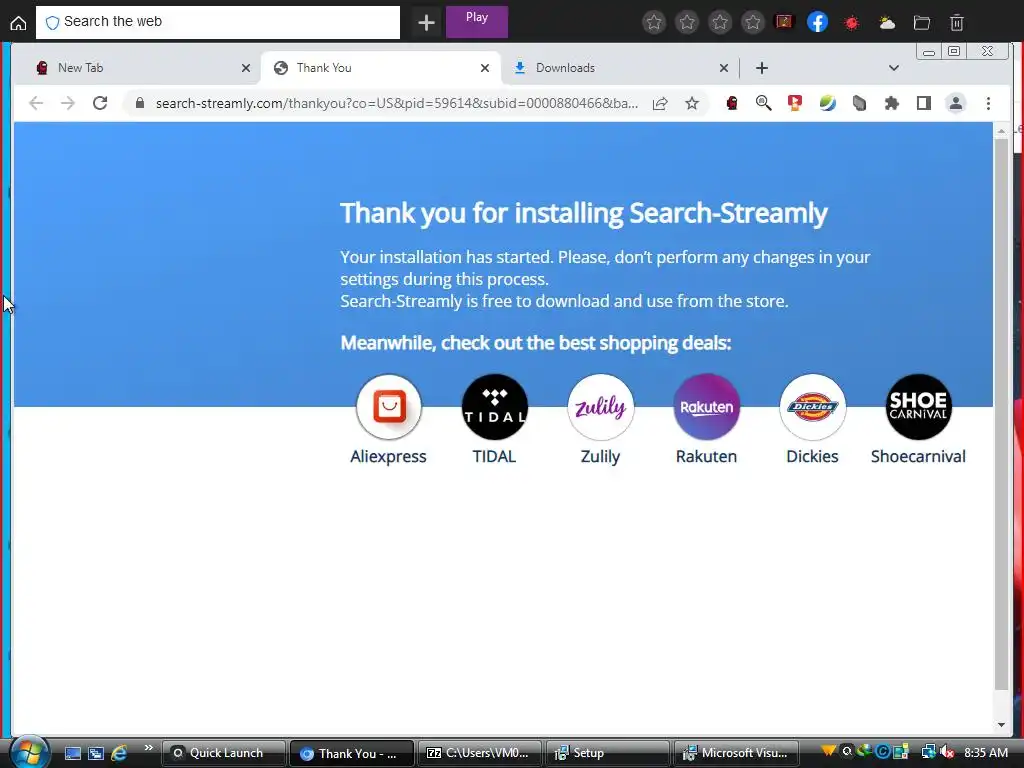The image size is (1024, 768).
Task: Close the Downloads tab
Action: [x=724, y=68]
